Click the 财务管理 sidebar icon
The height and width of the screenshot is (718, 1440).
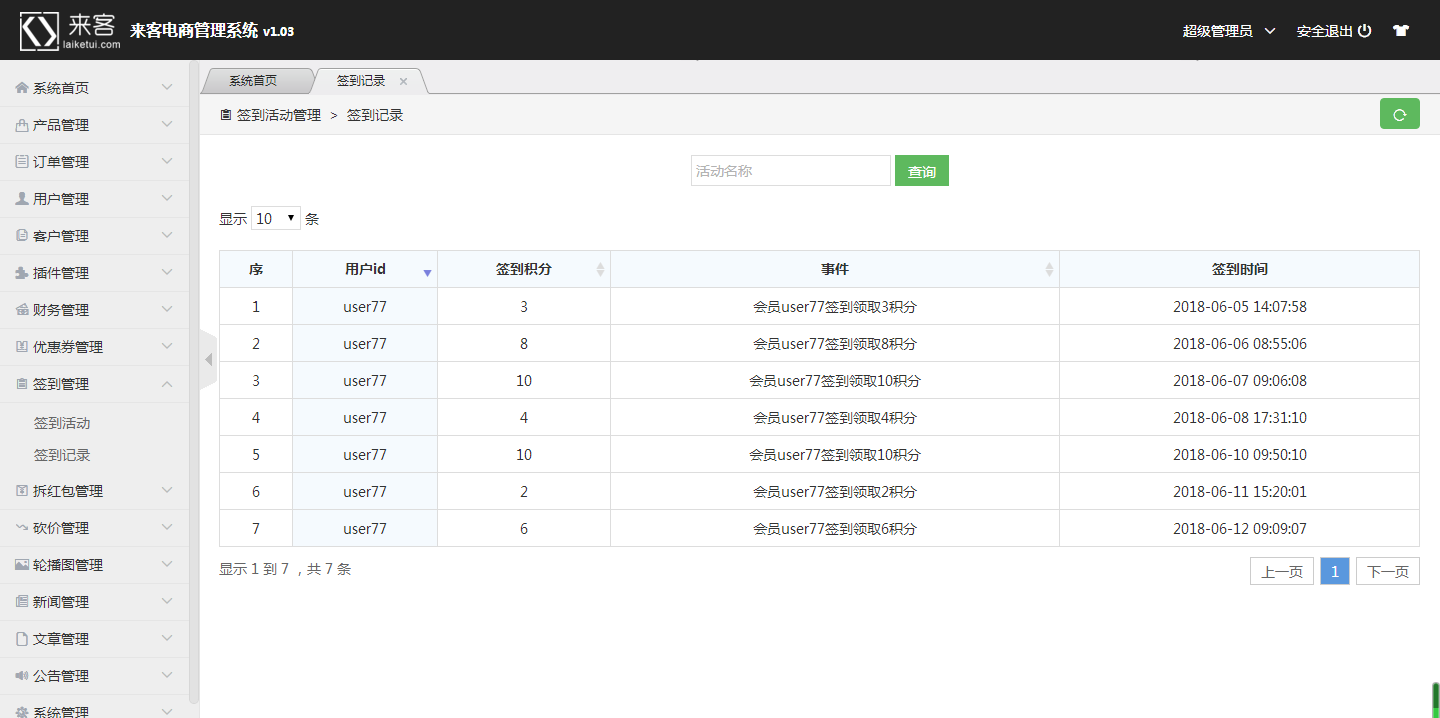pyautogui.click(x=22, y=310)
